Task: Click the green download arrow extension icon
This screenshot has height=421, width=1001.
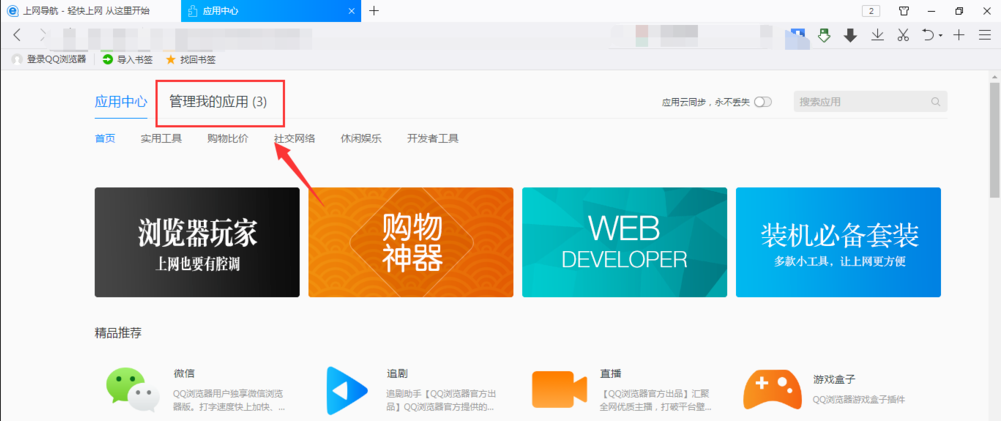Action: point(824,35)
